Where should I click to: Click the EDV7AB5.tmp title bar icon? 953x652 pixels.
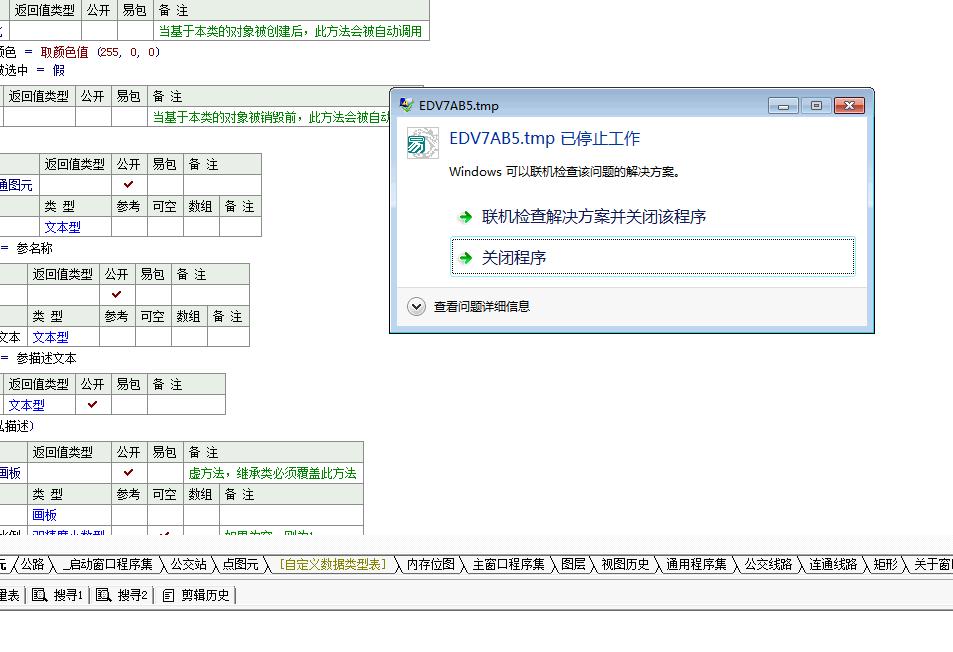(x=407, y=105)
